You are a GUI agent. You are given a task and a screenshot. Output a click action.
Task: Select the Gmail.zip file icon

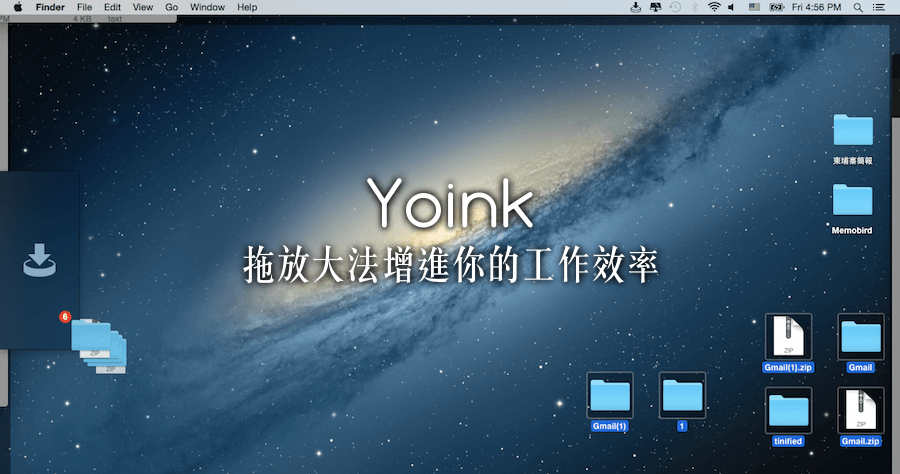[x=860, y=410]
